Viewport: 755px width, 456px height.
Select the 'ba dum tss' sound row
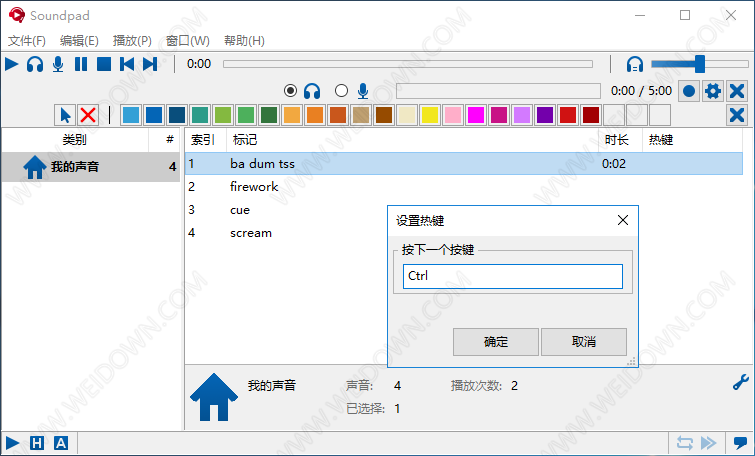click(x=464, y=164)
